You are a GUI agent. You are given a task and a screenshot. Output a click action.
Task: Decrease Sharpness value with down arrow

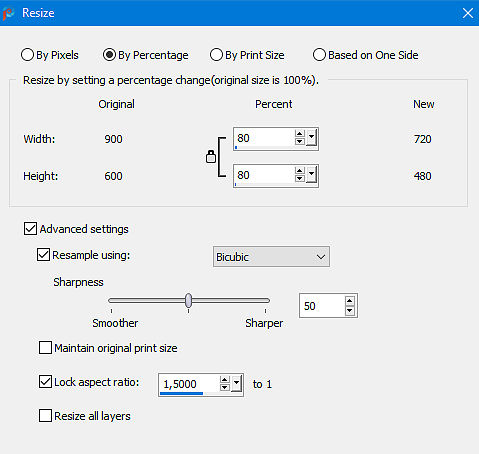(x=349, y=311)
